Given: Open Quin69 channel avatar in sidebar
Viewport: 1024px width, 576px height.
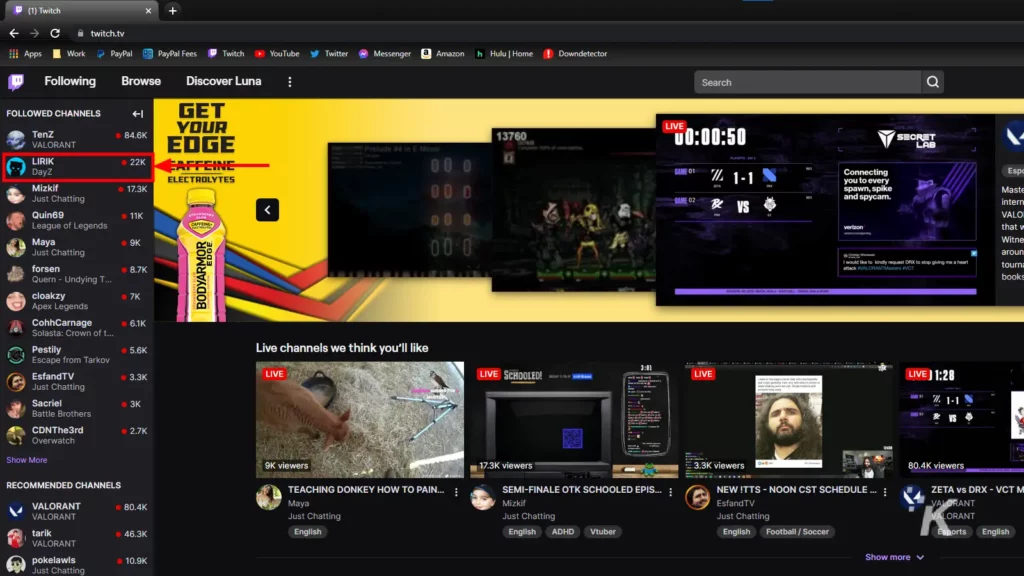Looking at the screenshot, I should tap(16, 220).
